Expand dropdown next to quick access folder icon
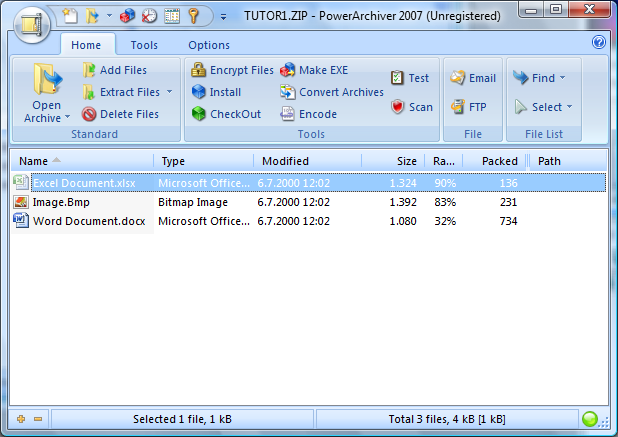Screen dimensions: 618x437 click(109, 16)
